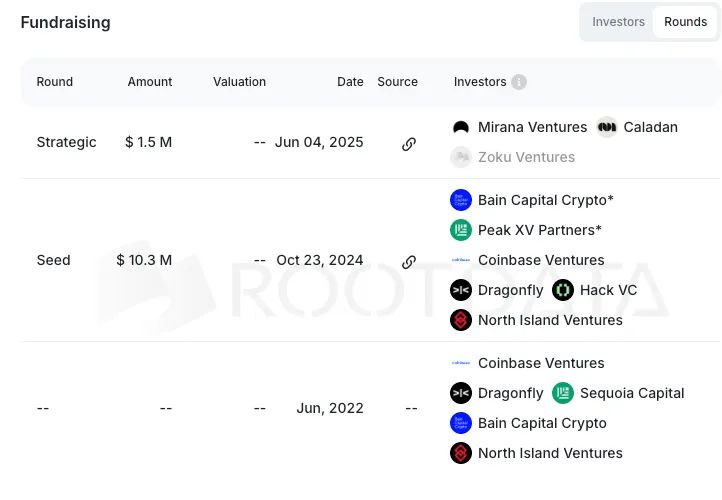Click the Seed round cell

(53, 260)
